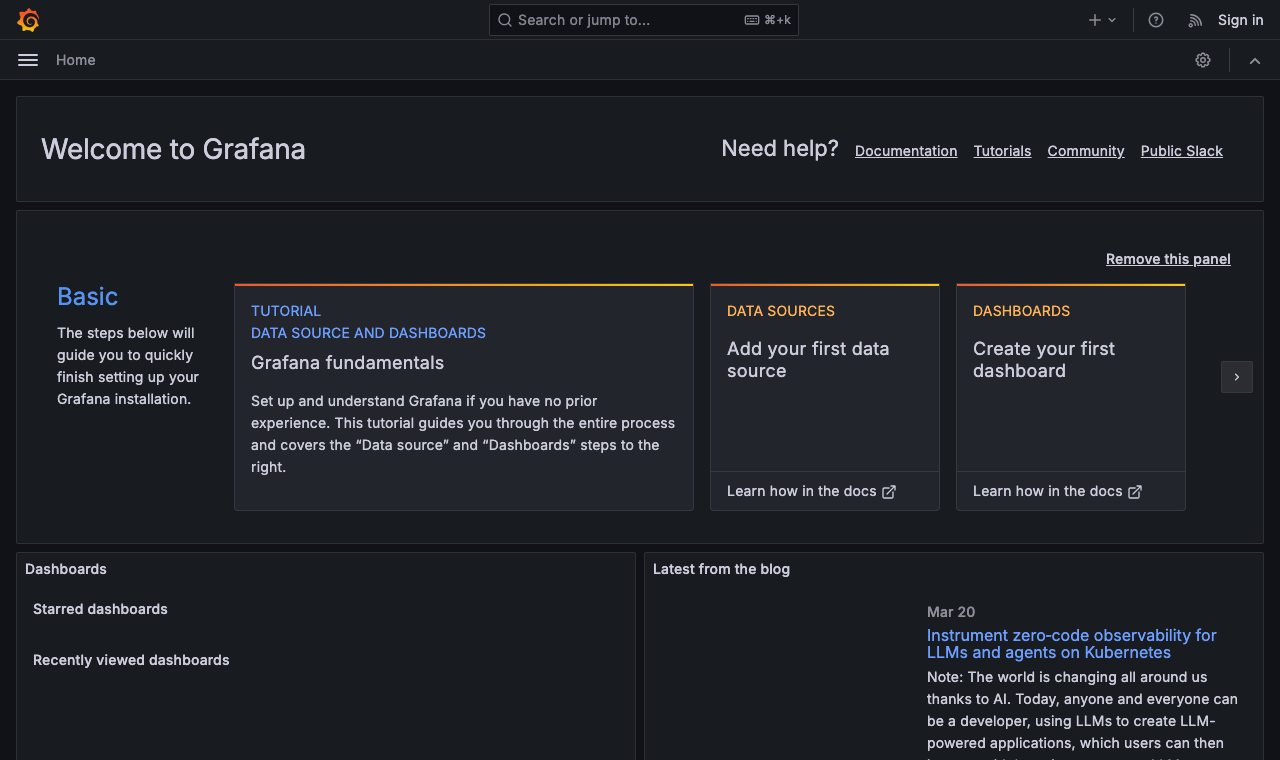1280x760 pixels.
Task: Open the Documentation link
Action: pos(905,151)
